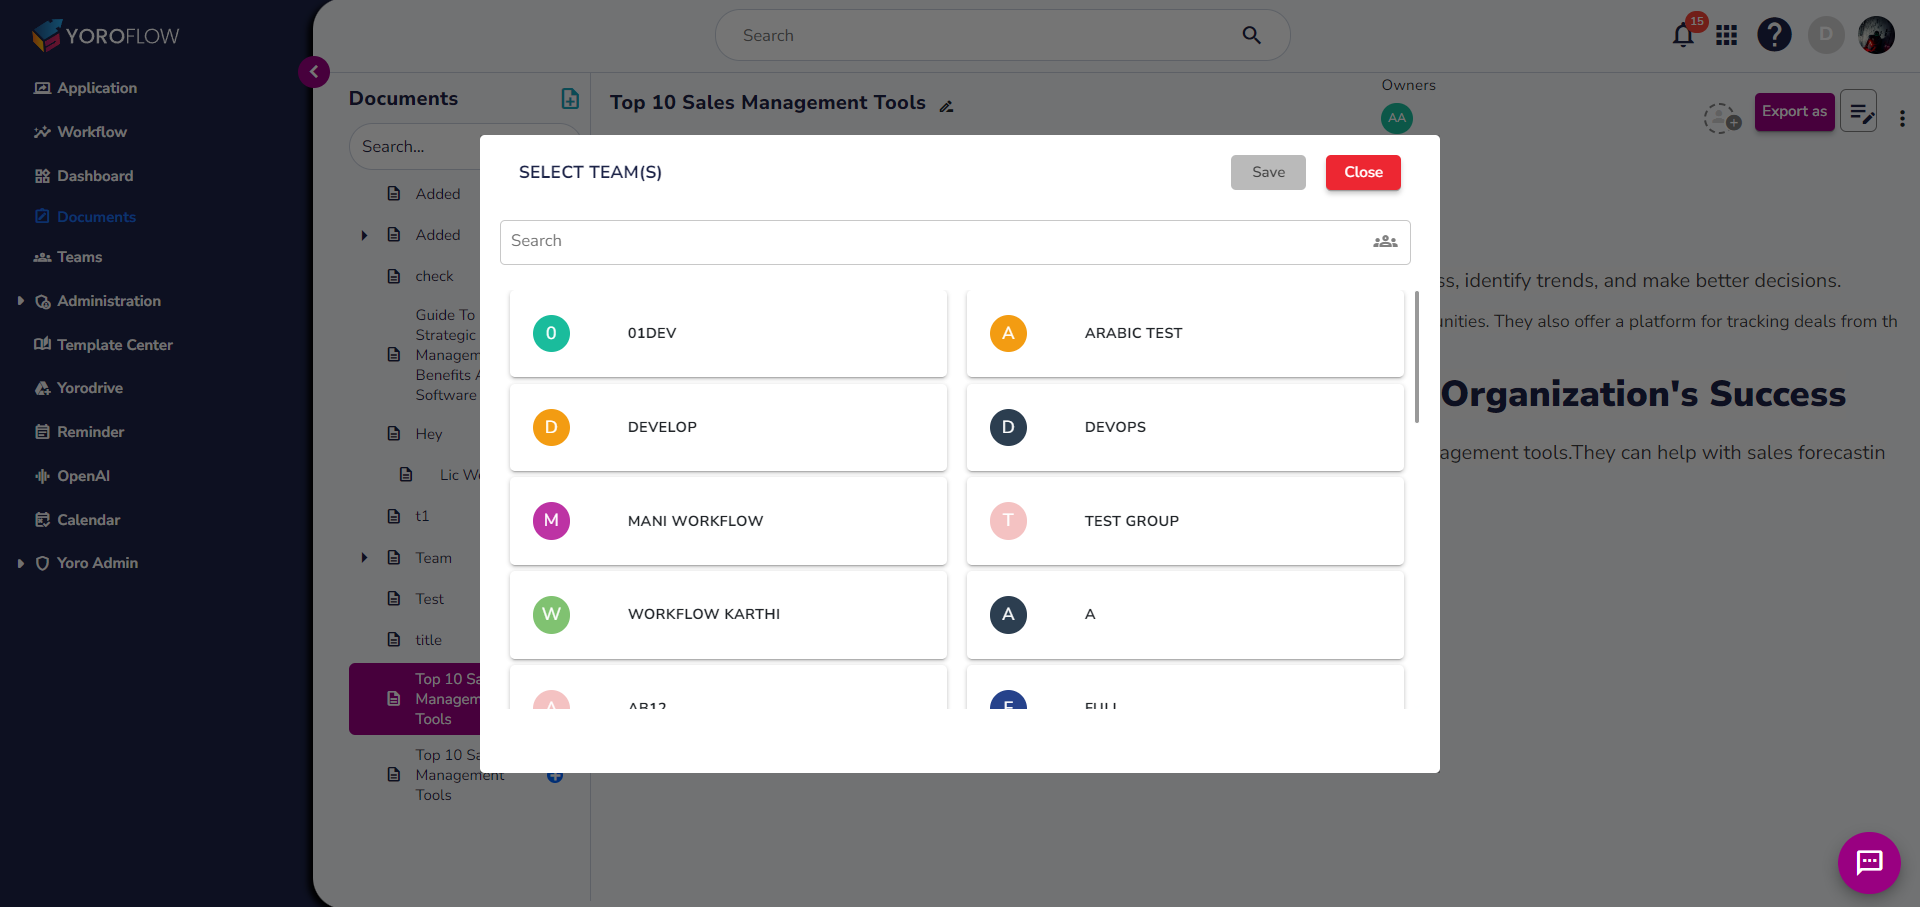The width and height of the screenshot is (1920, 907).
Task: Expand the Team document tree item
Action: point(365,557)
